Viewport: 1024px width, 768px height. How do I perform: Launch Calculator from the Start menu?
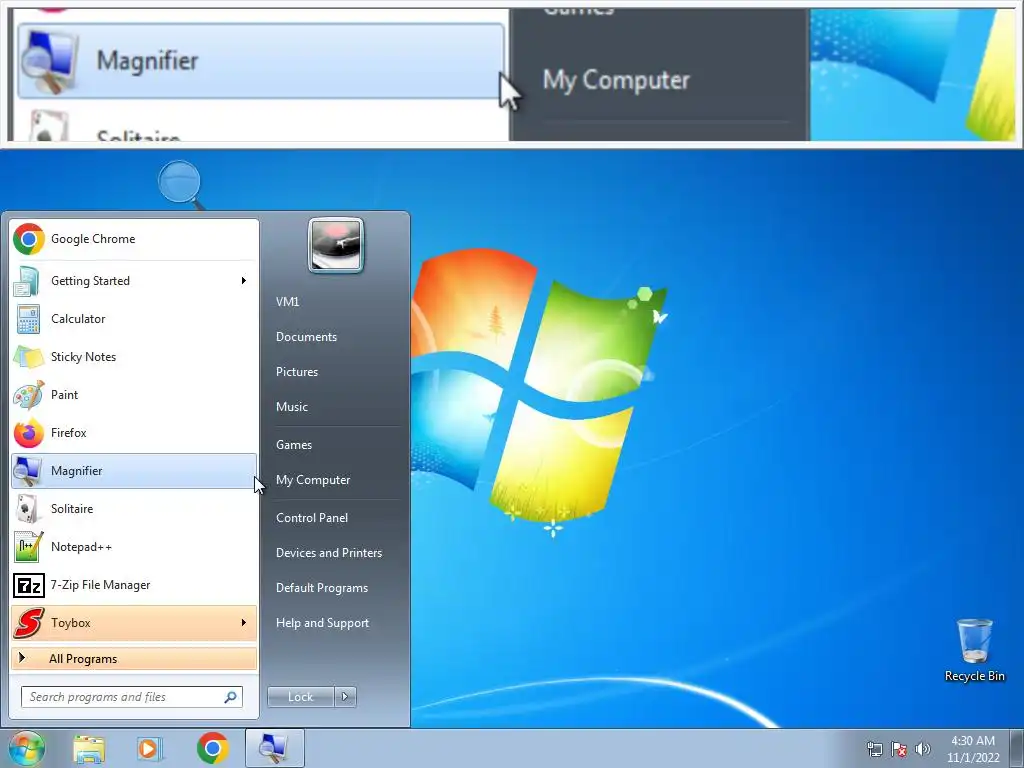pos(134,319)
